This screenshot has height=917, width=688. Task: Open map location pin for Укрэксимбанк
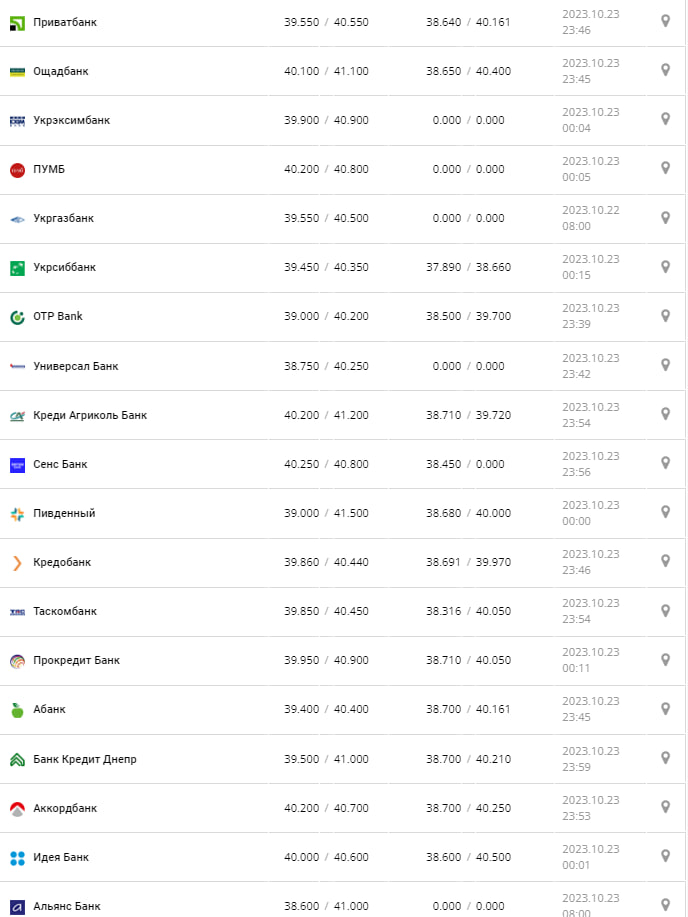click(665, 119)
